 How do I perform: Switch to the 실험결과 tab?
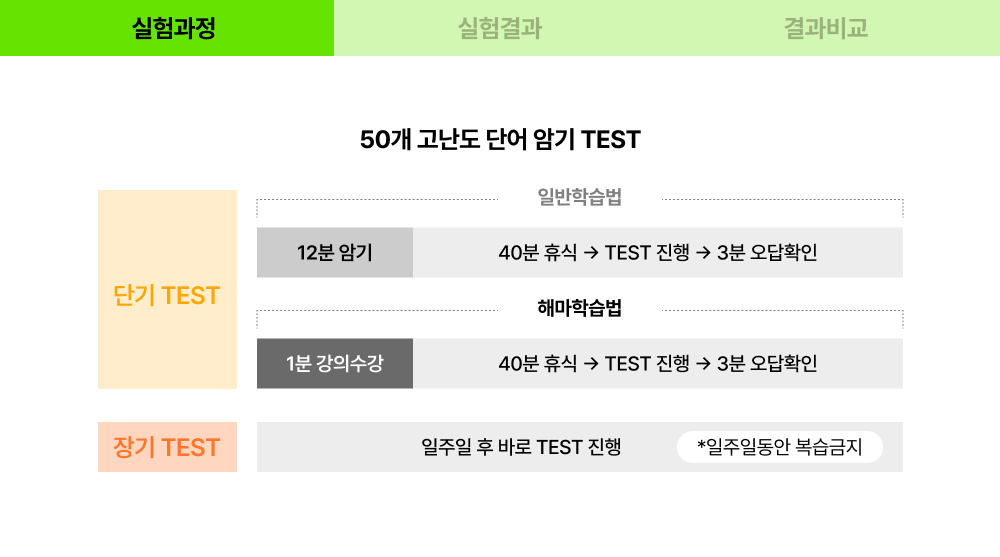coord(500,28)
